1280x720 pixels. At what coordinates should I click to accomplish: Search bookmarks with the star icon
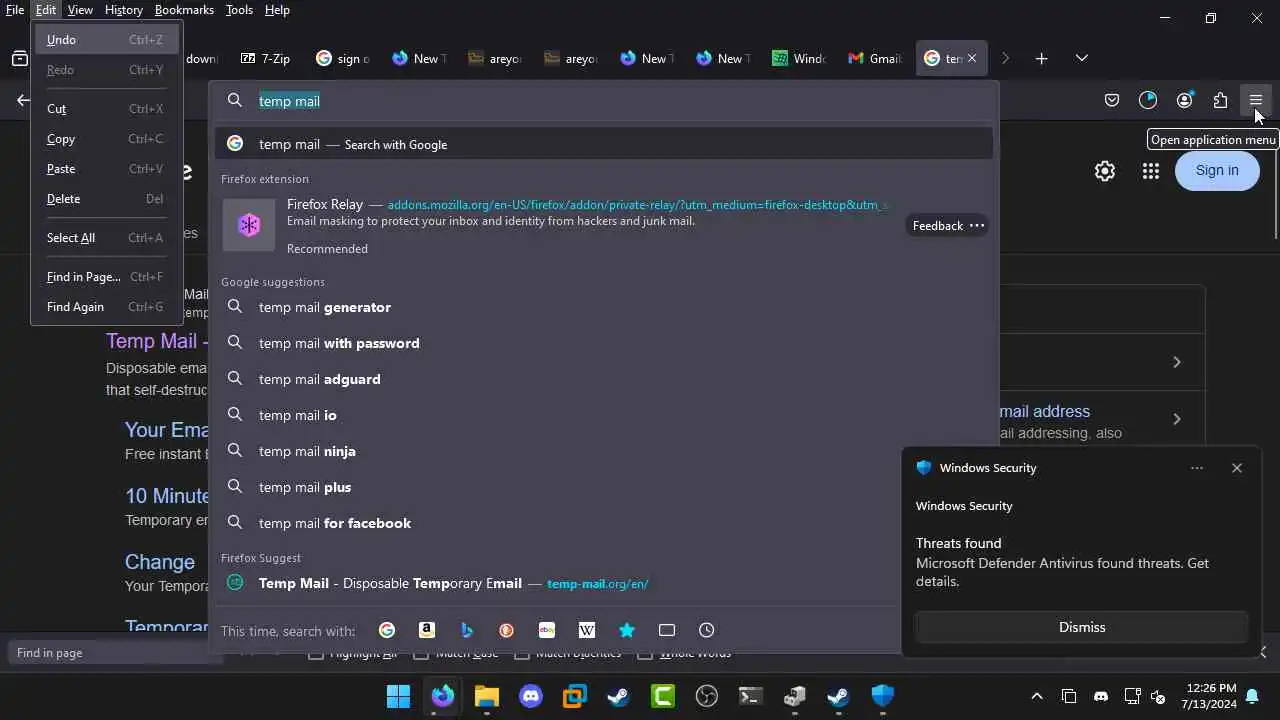(627, 630)
